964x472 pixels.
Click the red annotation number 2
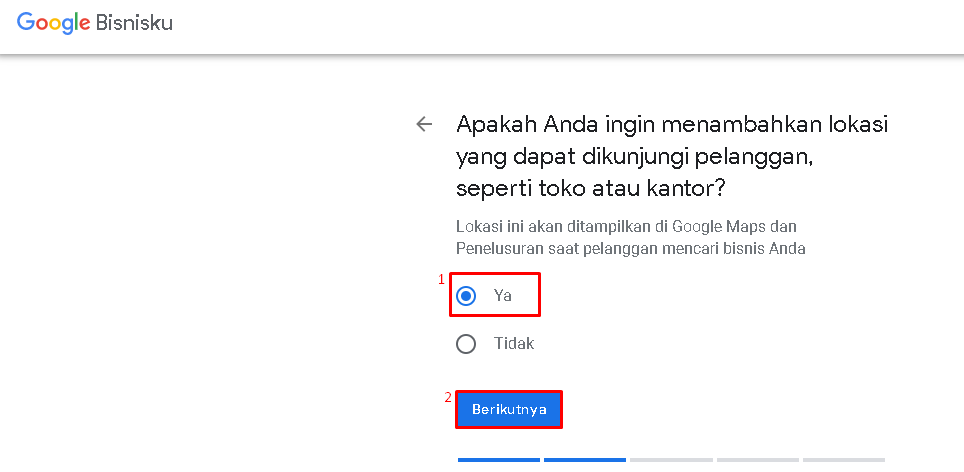coord(448,397)
